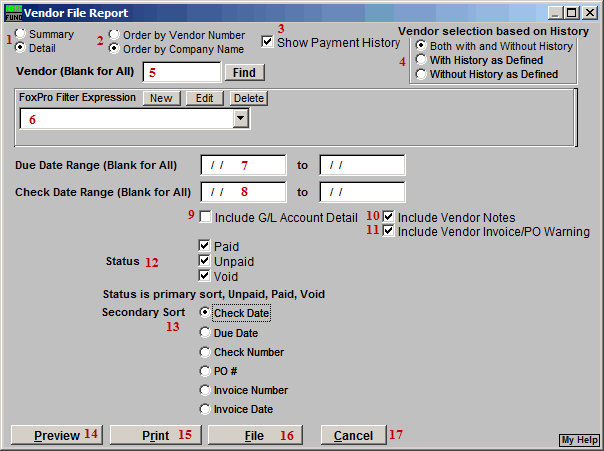Select With History as Defined option
This screenshot has height=451, width=604.
point(421,60)
